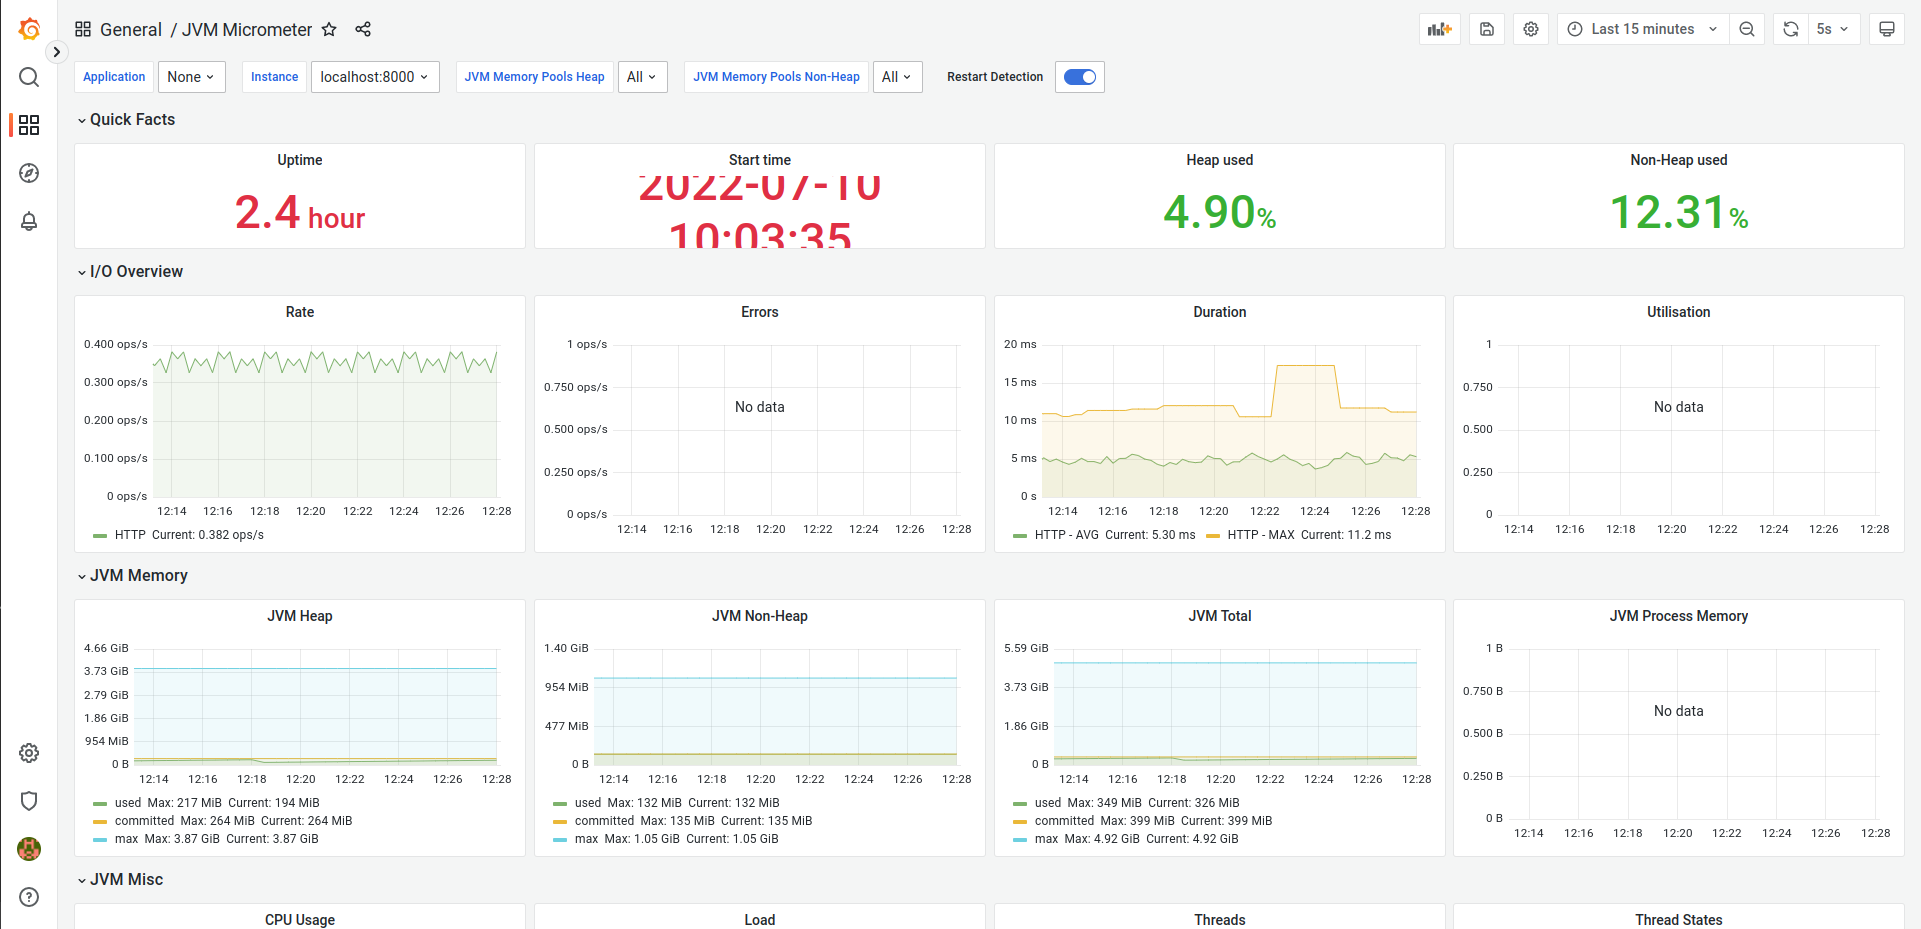The height and width of the screenshot is (929, 1921).
Task: Click the Load panel title
Action: tap(760, 920)
